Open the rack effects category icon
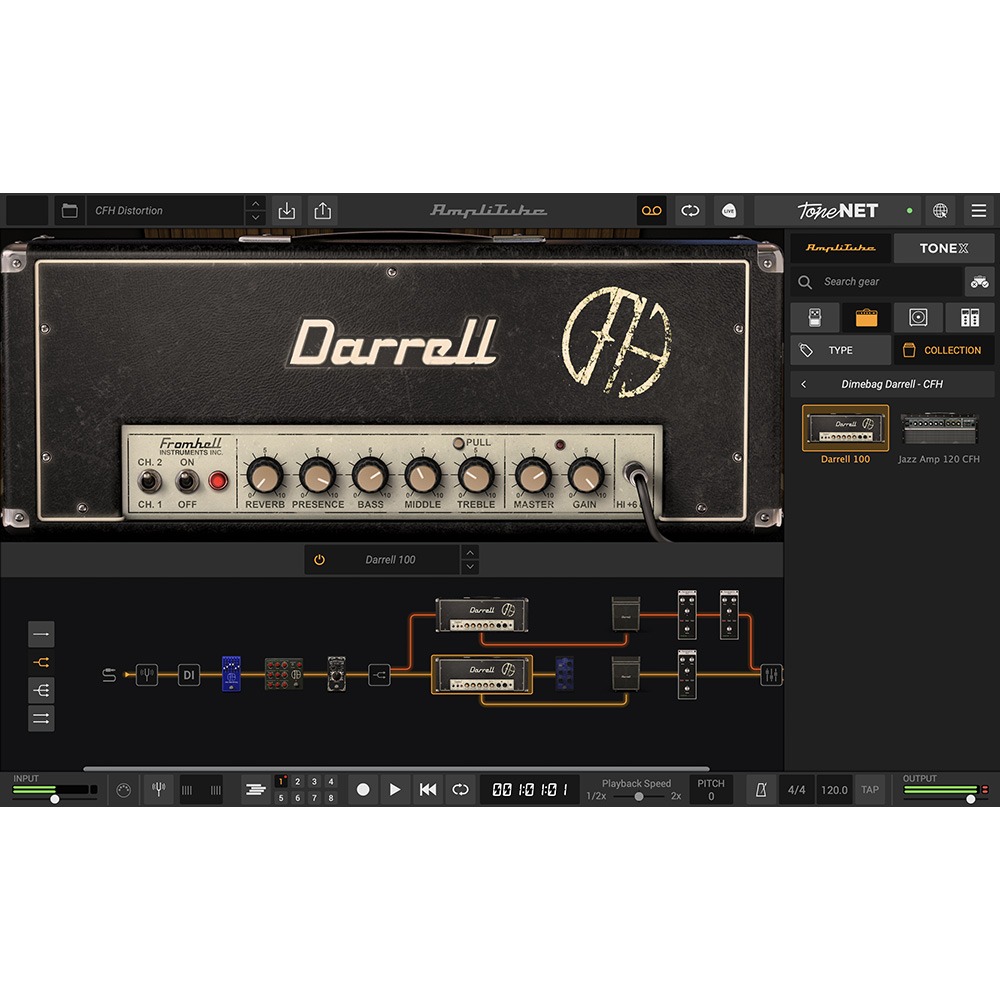The height and width of the screenshot is (1000, 1000). (969, 316)
